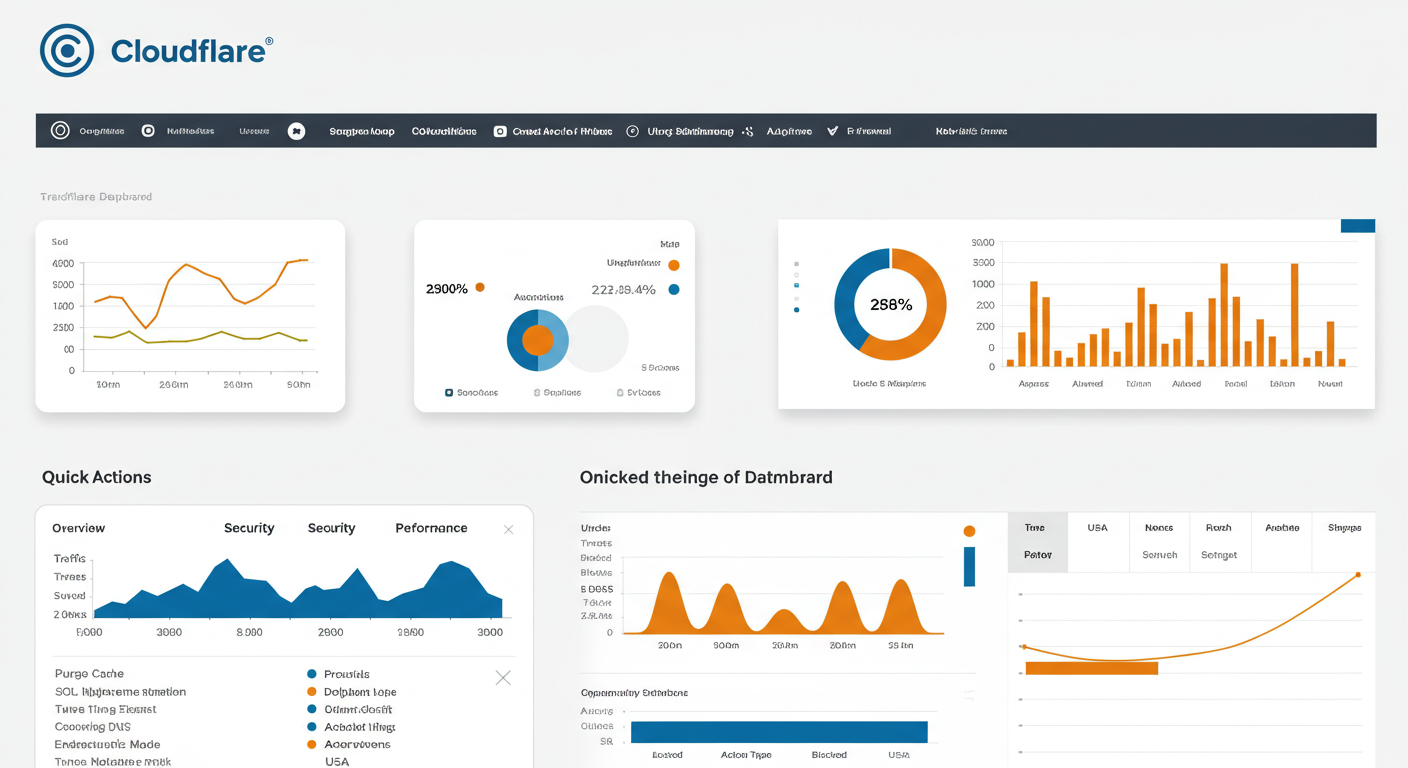Open the Performance tab in Quick Actions
Image resolution: width=1408 pixels, height=768 pixels.
click(x=431, y=528)
